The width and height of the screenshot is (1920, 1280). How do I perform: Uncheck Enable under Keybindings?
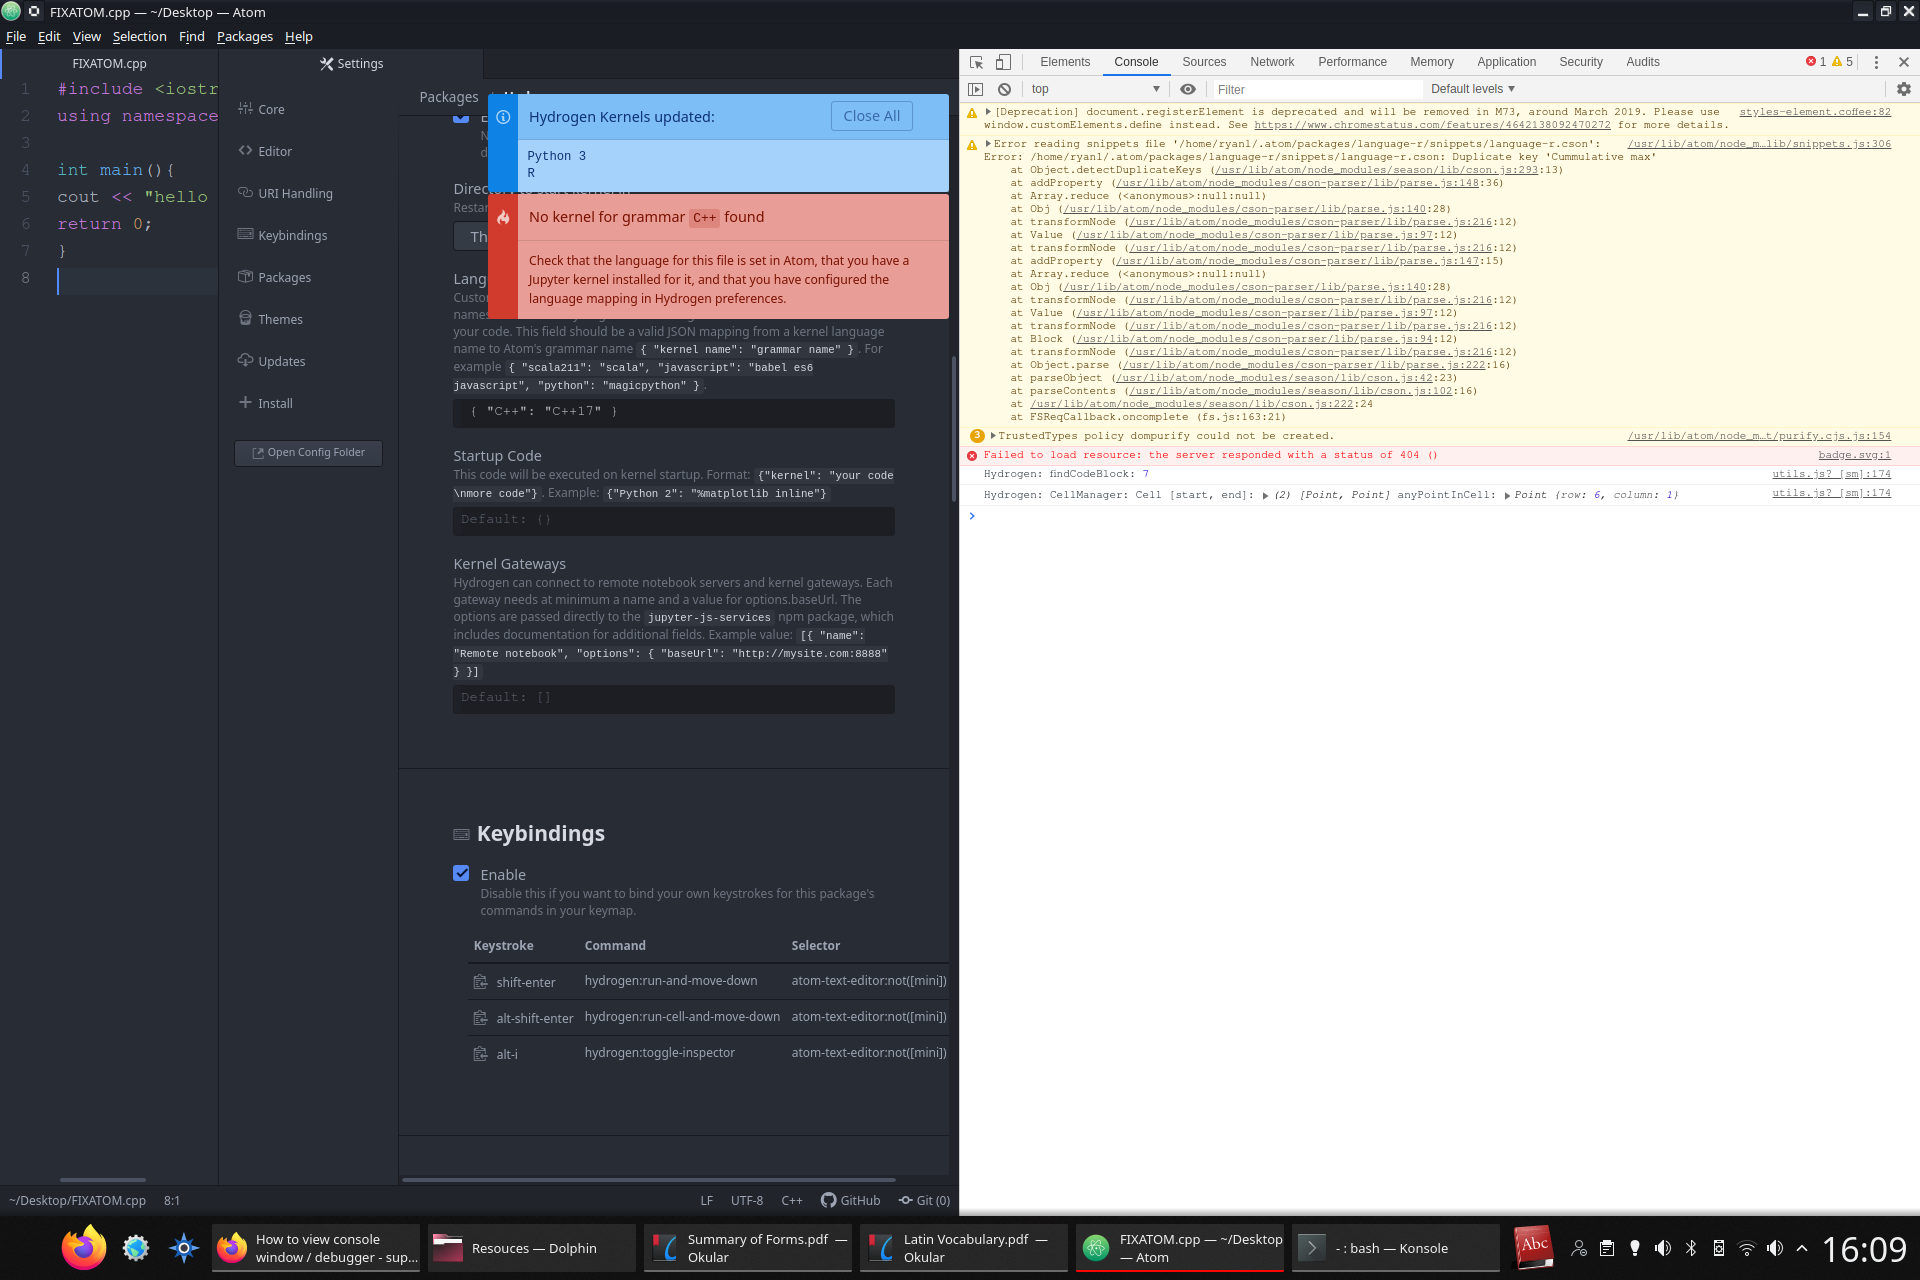(461, 873)
